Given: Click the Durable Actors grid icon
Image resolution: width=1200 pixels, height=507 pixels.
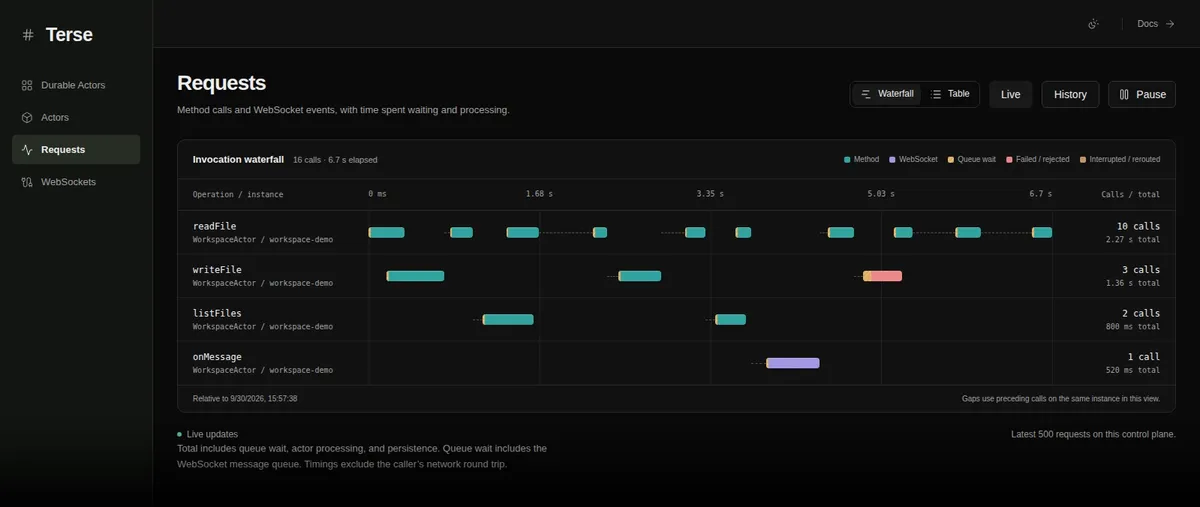Looking at the screenshot, I should tap(27, 85).
